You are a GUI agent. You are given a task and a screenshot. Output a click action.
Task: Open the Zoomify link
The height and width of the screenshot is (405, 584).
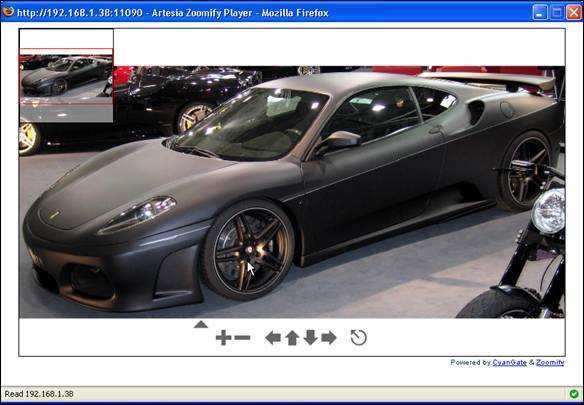(550, 363)
